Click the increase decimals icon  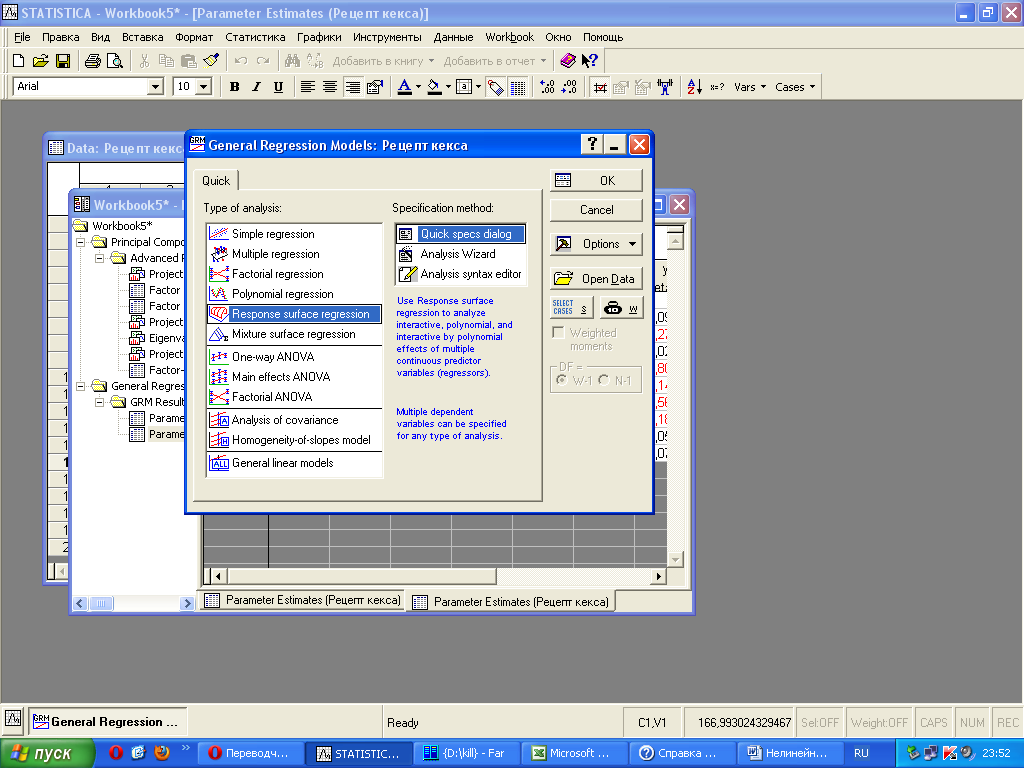click(547, 87)
